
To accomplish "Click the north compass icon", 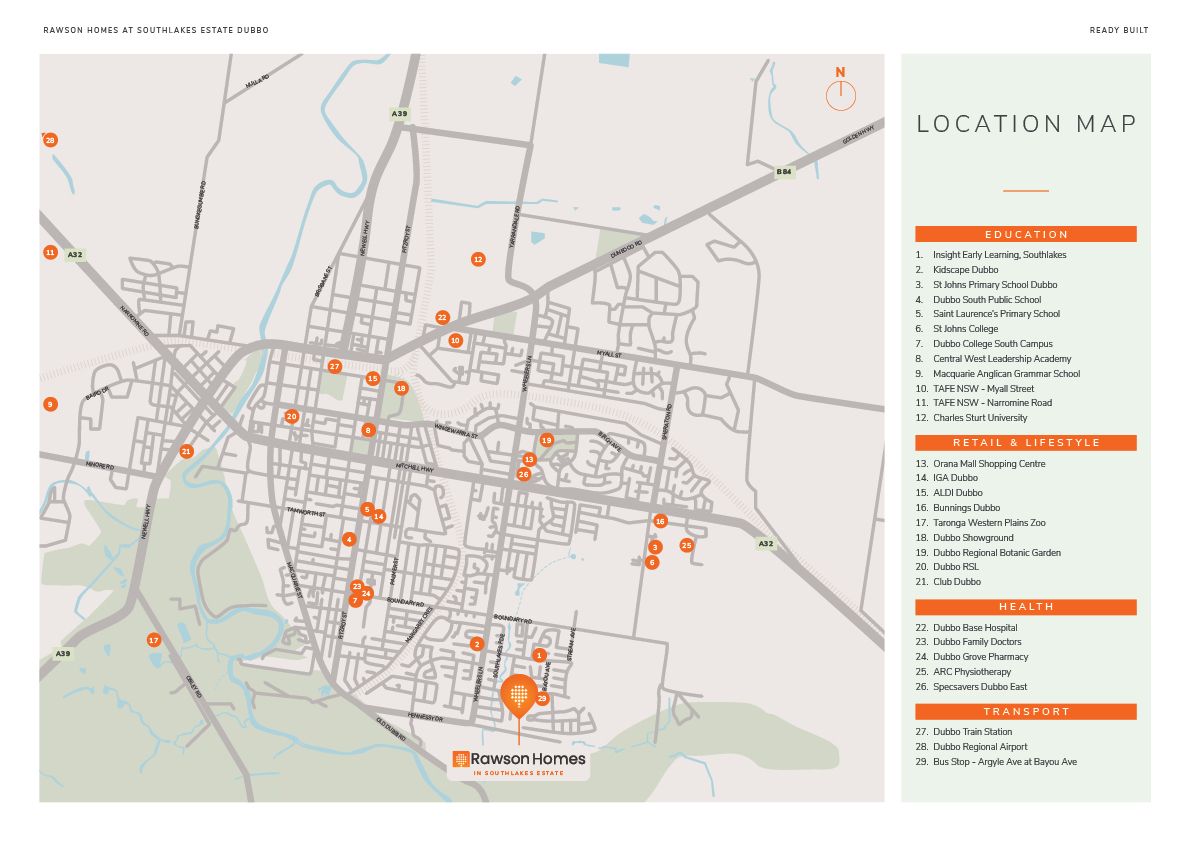I will 840,91.
